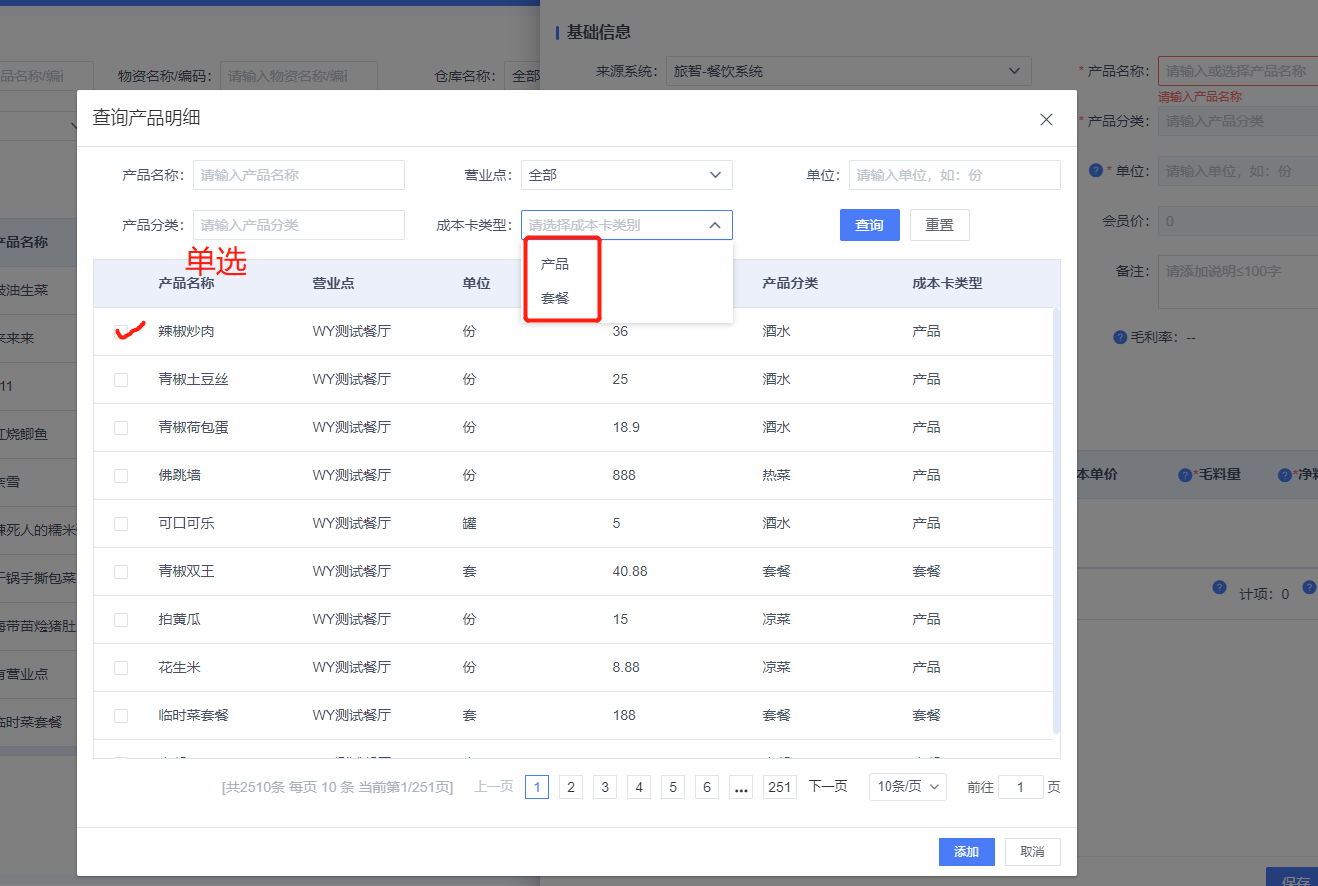Click the 查询 search button
The height and width of the screenshot is (886, 1318).
coord(869,225)
